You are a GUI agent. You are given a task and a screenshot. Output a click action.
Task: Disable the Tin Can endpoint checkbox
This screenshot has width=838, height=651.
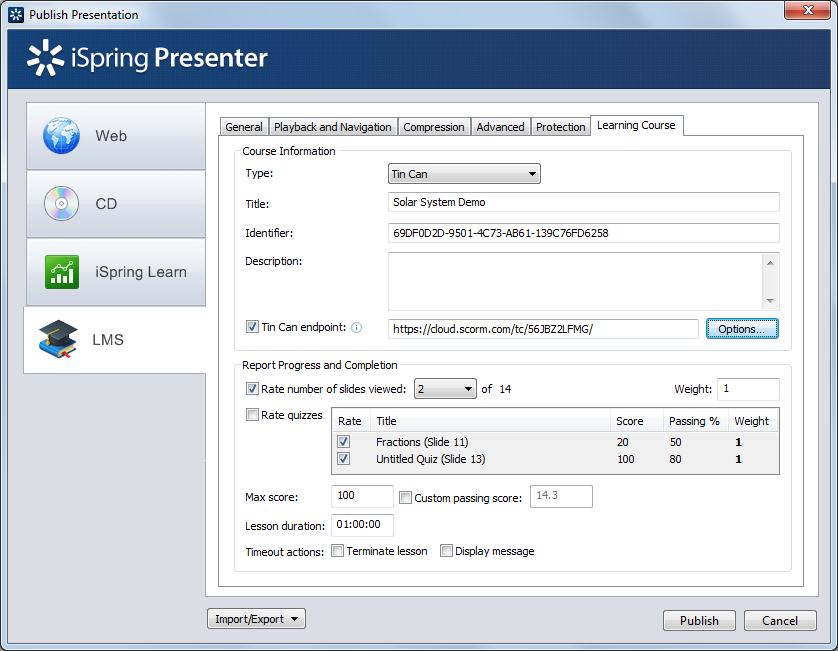[x=252, y=327]
